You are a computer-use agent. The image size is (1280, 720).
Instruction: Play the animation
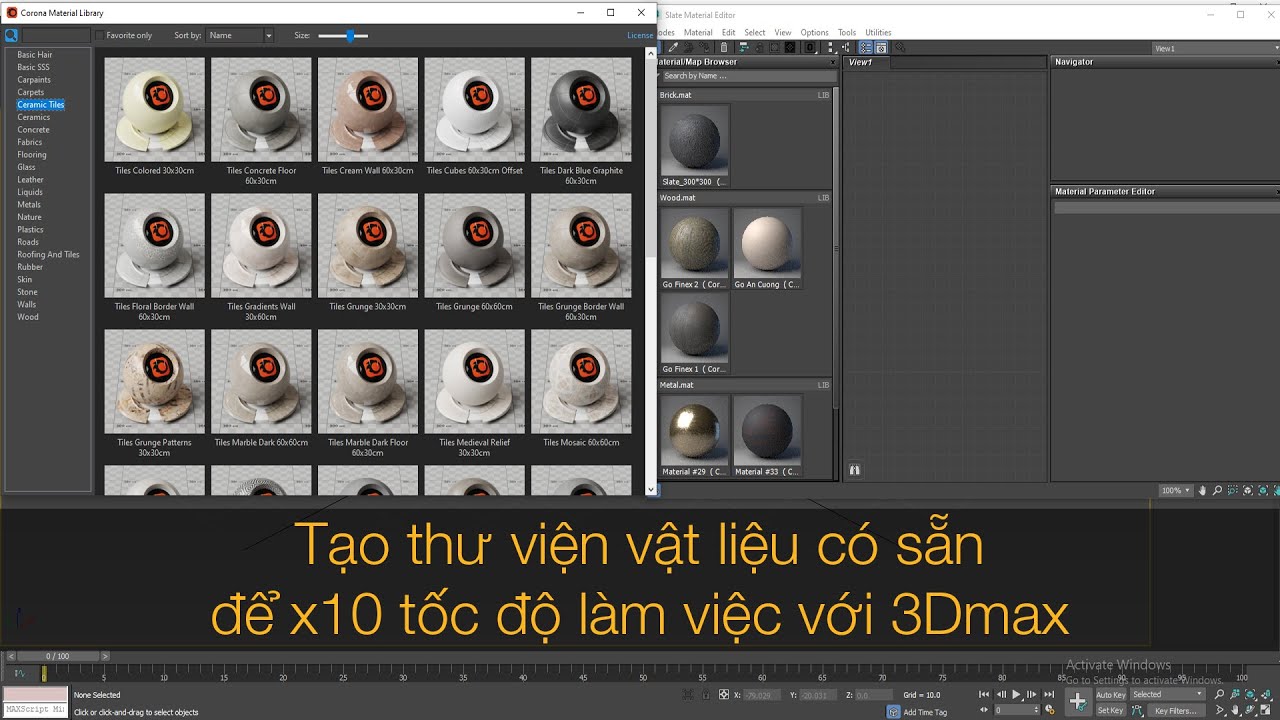click(1016, 694)
